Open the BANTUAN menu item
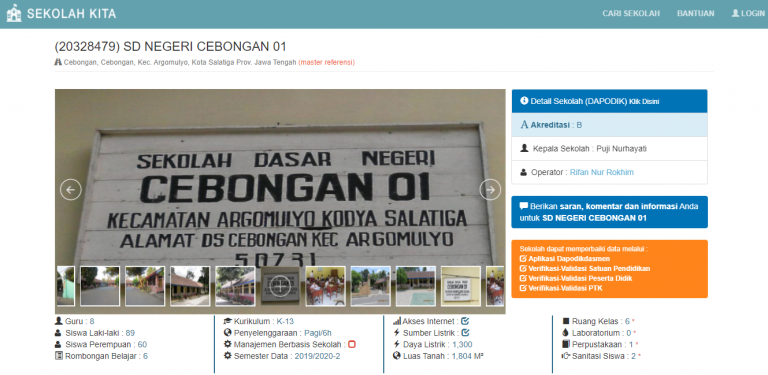 [696, 14]
